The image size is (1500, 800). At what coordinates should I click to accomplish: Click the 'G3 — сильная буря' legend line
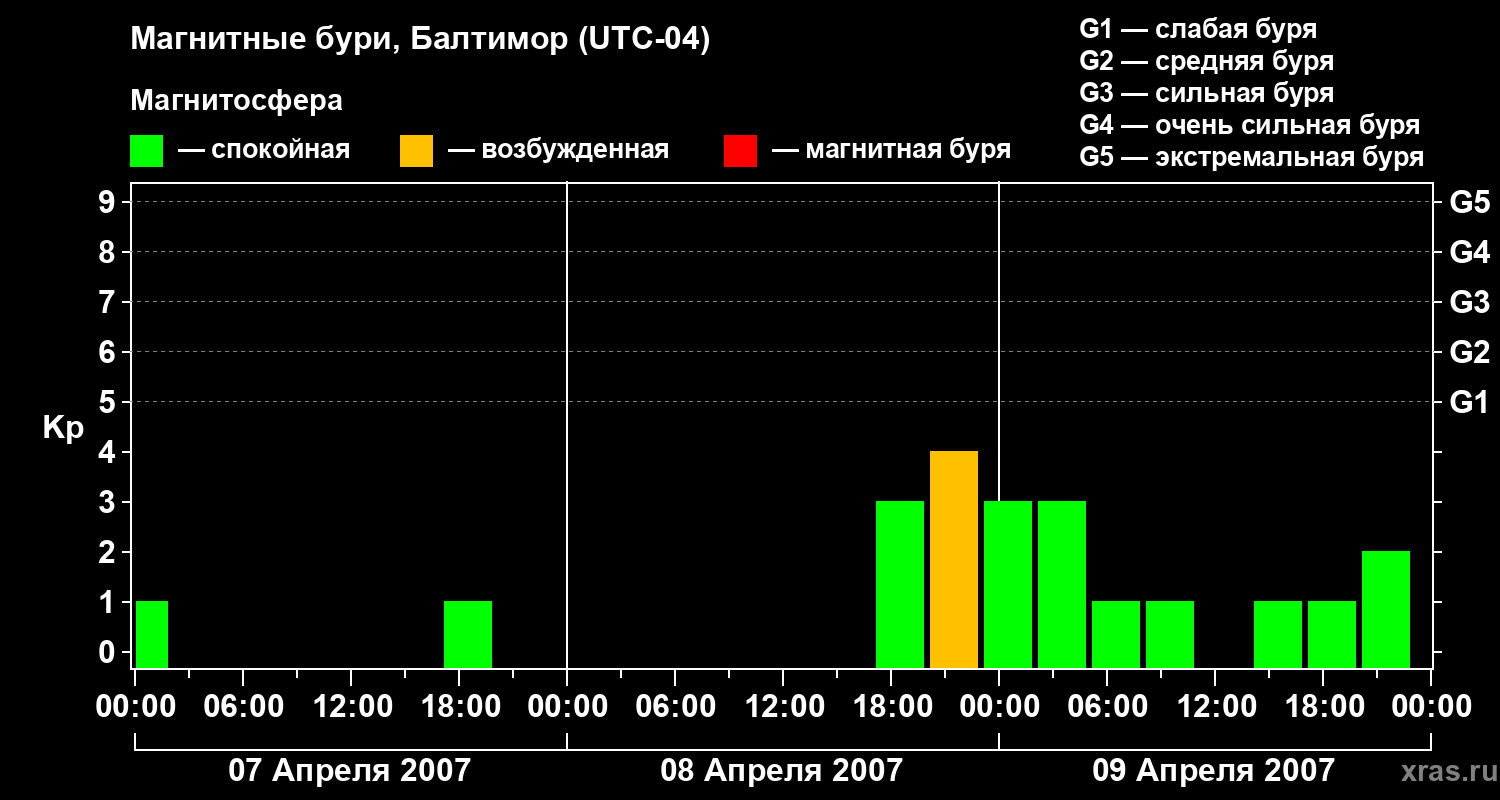(1206, 93)
